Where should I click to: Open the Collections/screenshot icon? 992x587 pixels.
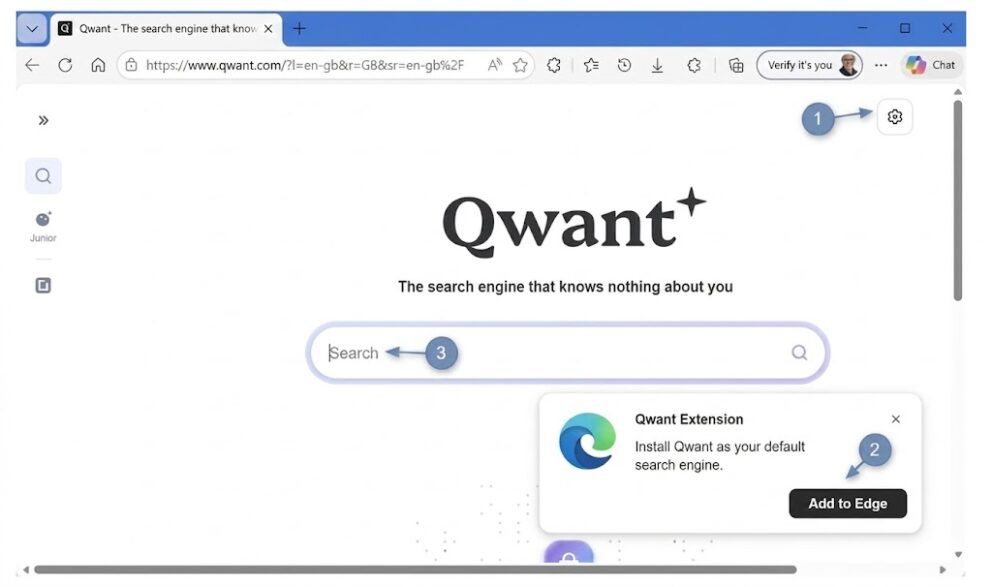[736, 65]
